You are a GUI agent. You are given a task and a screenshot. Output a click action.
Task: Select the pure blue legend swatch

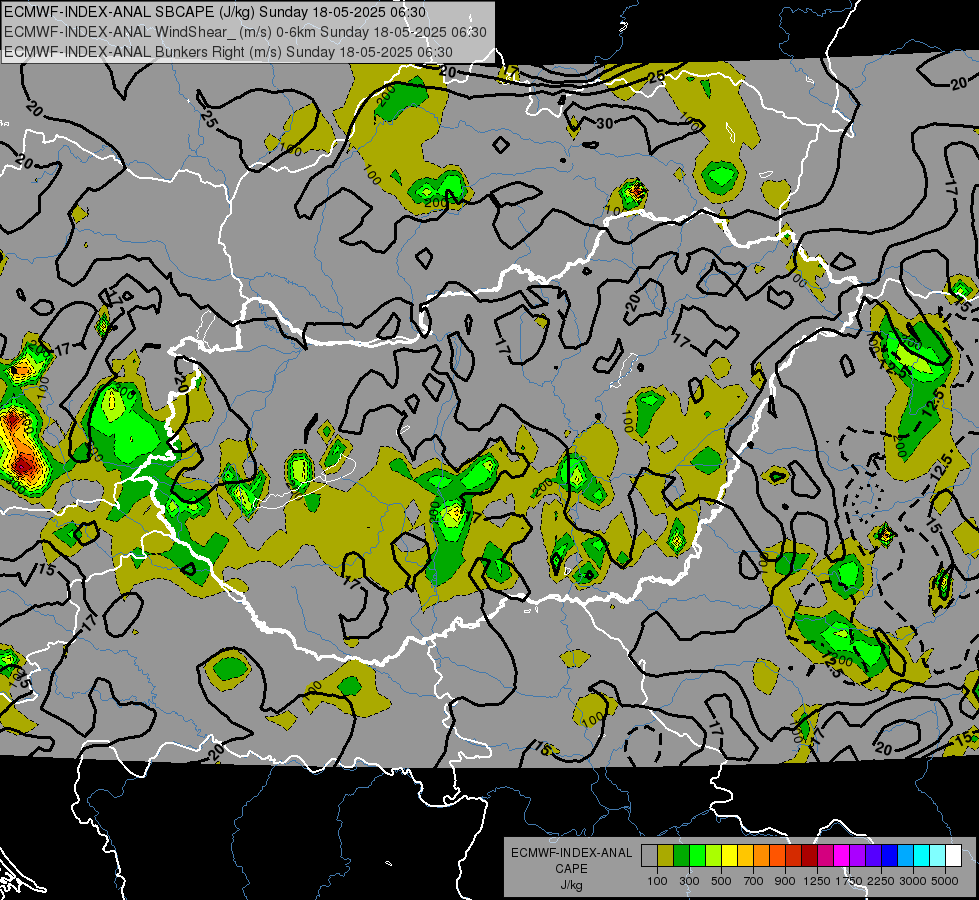coord(890,855)
